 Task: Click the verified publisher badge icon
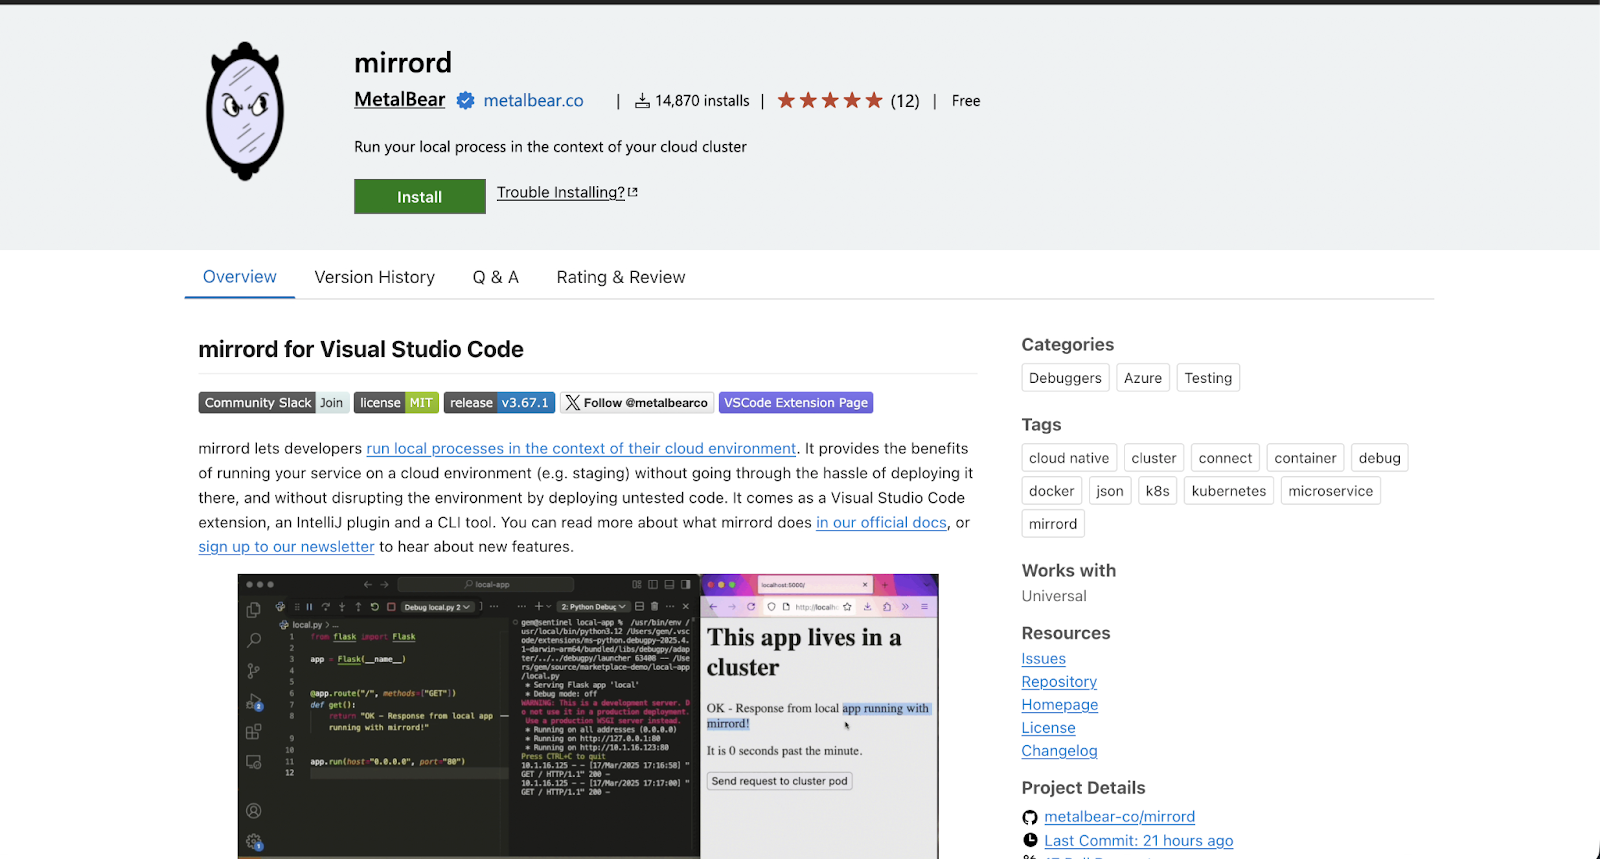point(465,100)
